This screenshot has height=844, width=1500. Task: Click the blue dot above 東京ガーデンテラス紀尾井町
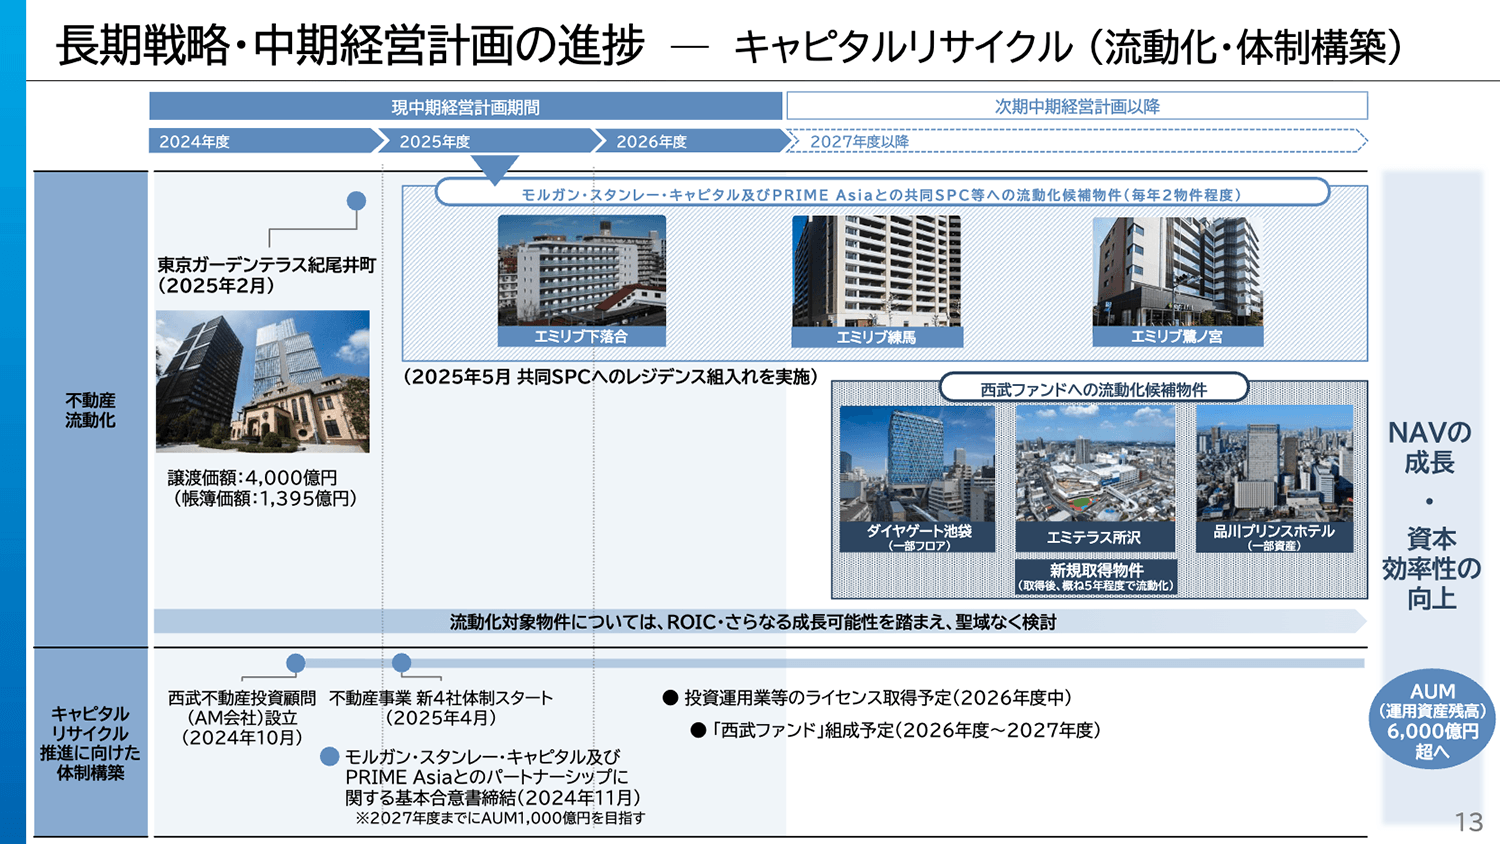point(356,201)
